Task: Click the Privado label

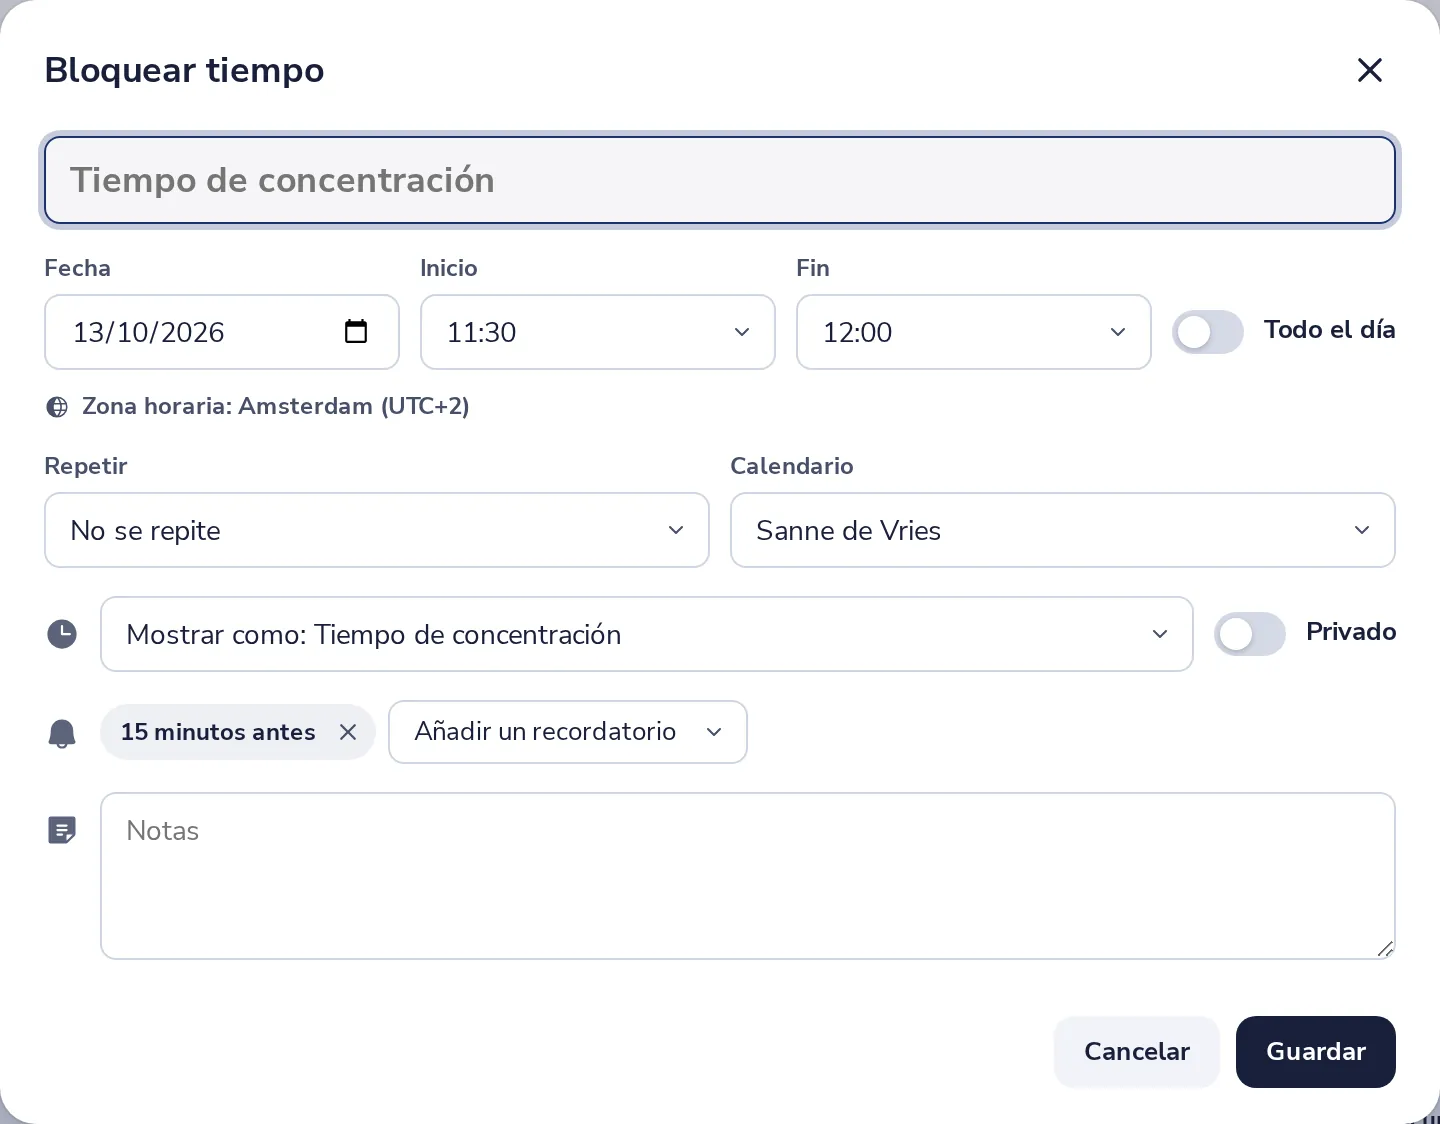Action: click(x=1351, y=632)
